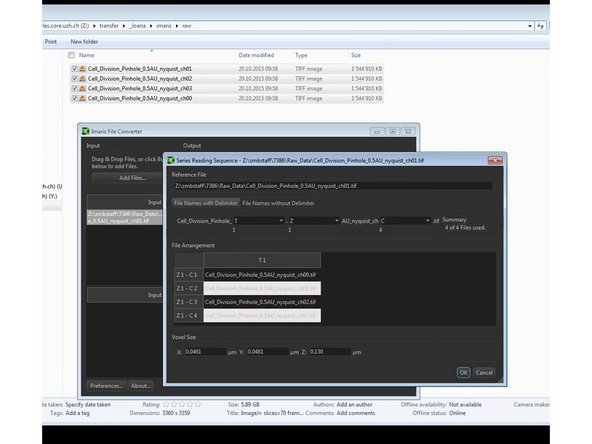The image size is (592, 444).
Task: Sort files by Name column header
Action: point(86,55)
